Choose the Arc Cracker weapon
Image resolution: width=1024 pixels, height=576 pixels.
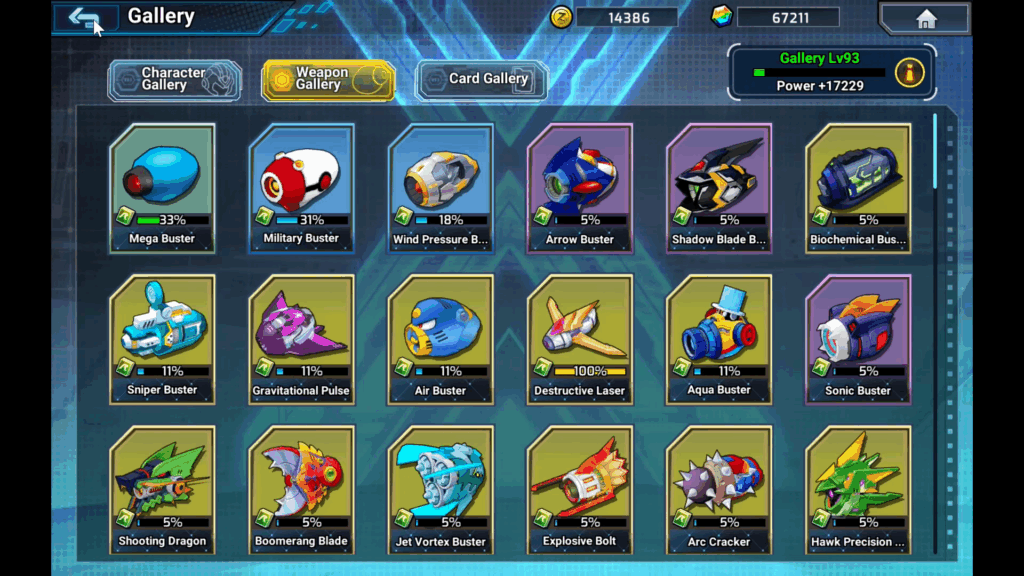[718, 490]
